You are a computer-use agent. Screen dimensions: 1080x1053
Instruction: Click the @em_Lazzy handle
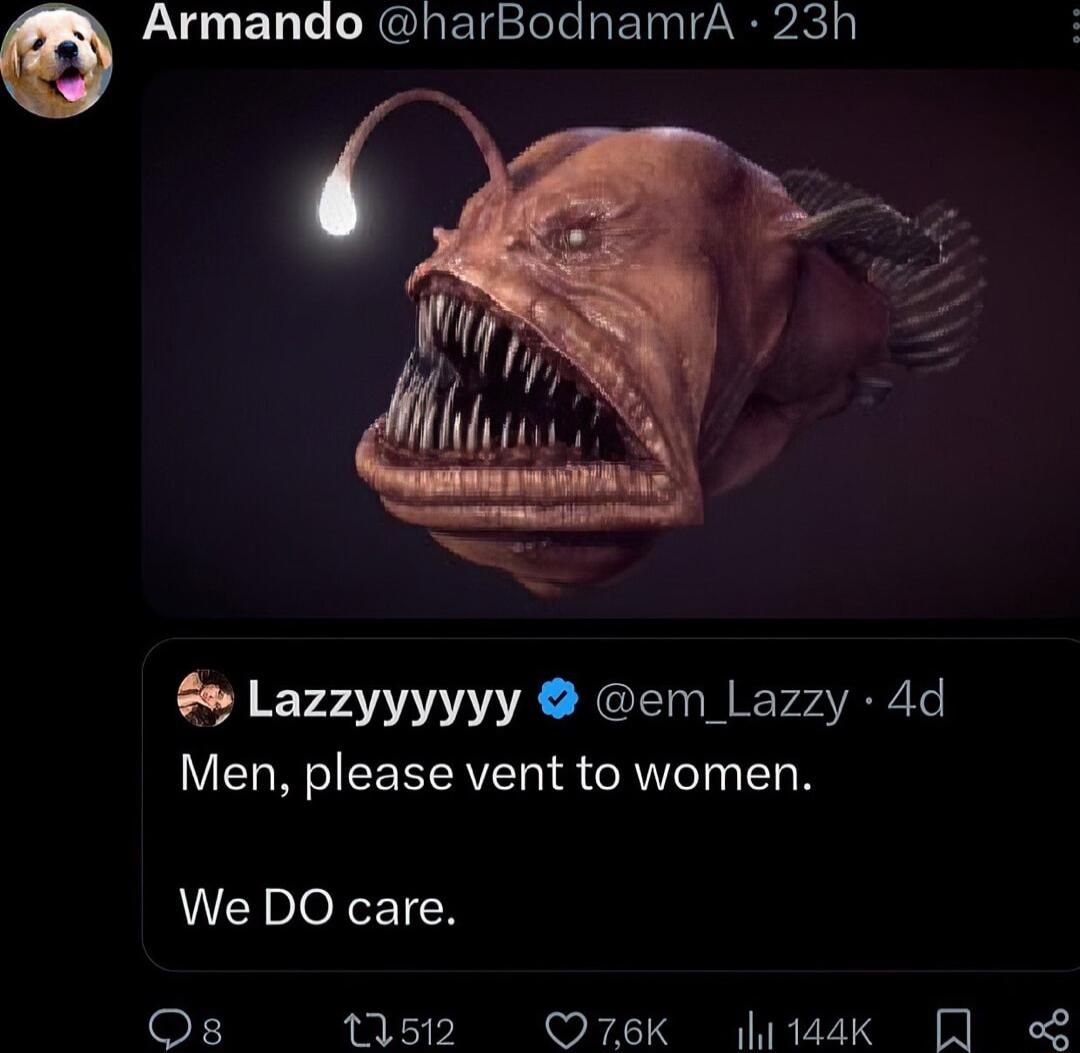tap(721, 700)
